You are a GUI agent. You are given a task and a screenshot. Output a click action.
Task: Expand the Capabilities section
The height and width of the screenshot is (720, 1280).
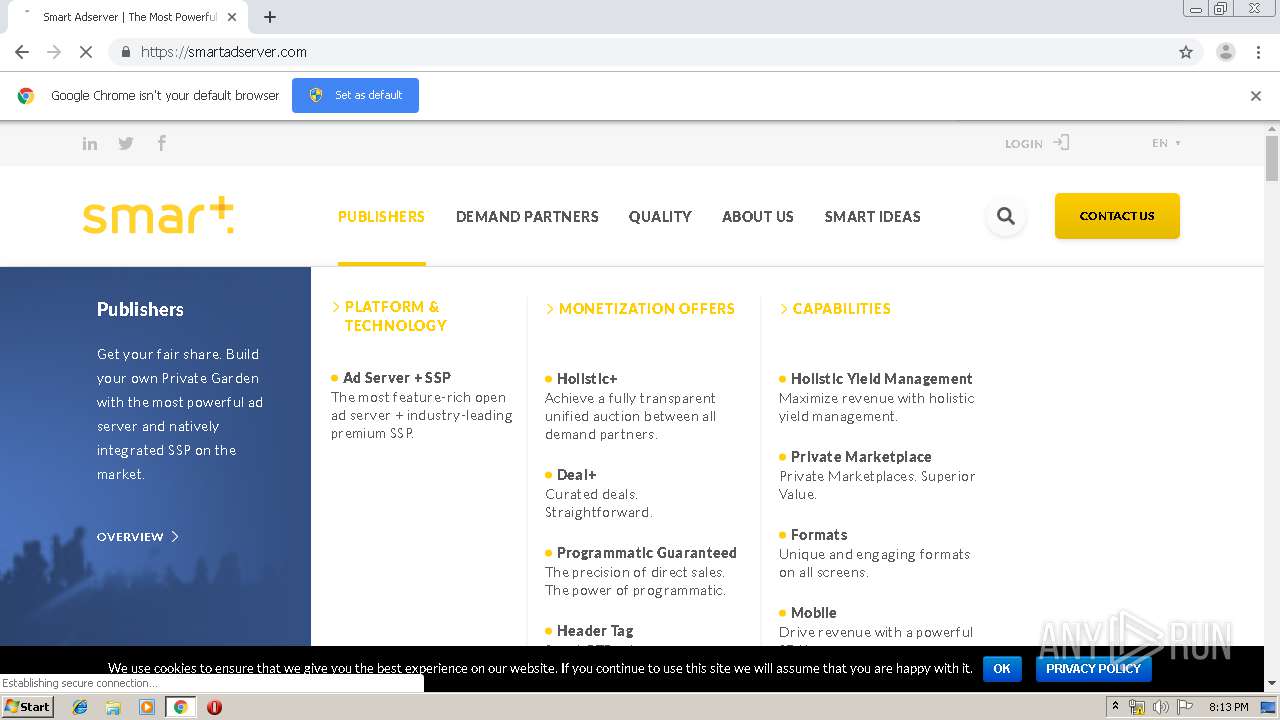click(x=835, y=309)
